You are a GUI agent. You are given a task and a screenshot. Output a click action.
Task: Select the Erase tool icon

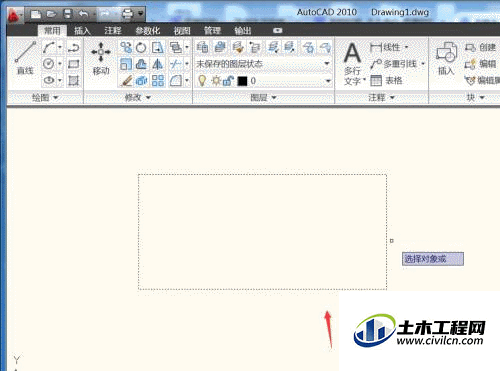point(126,80)
